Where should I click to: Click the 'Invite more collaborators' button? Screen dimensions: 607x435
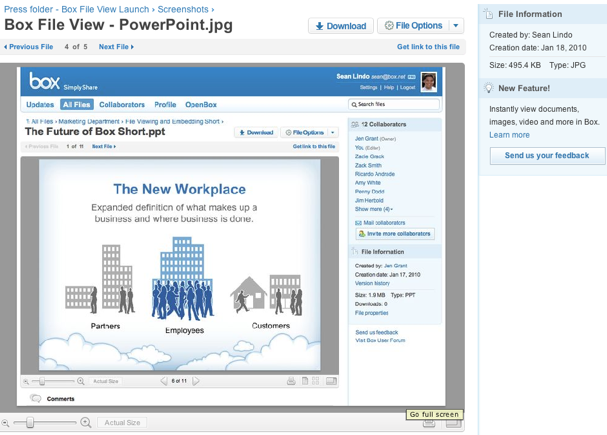395,234
